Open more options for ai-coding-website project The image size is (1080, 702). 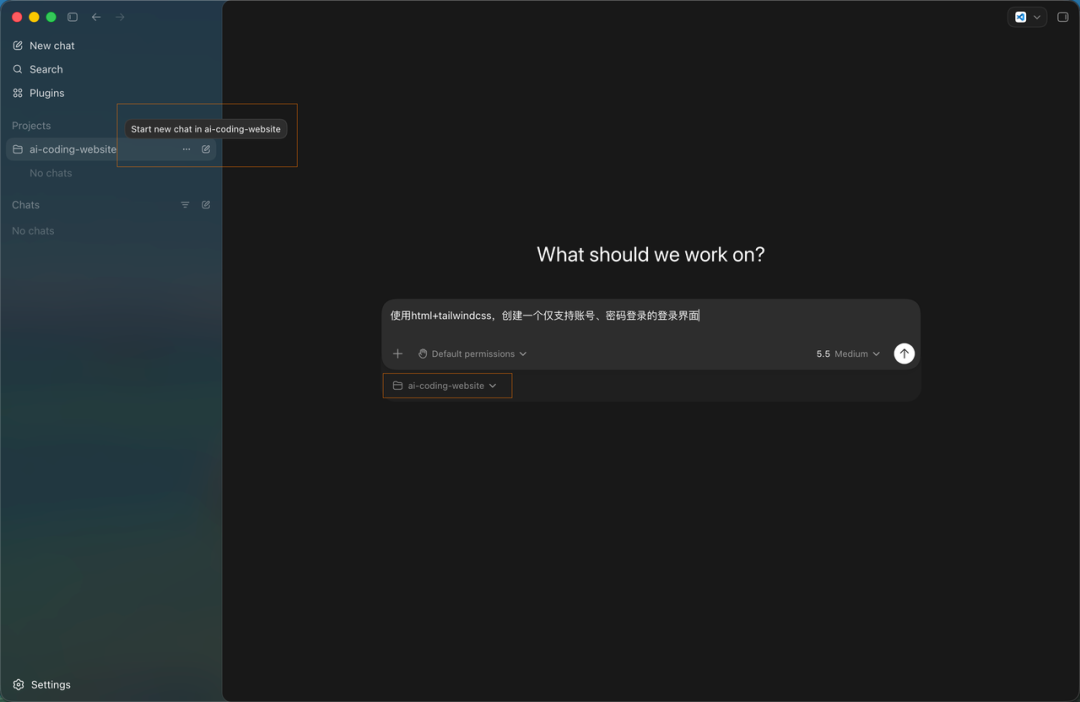click(186, 149)
